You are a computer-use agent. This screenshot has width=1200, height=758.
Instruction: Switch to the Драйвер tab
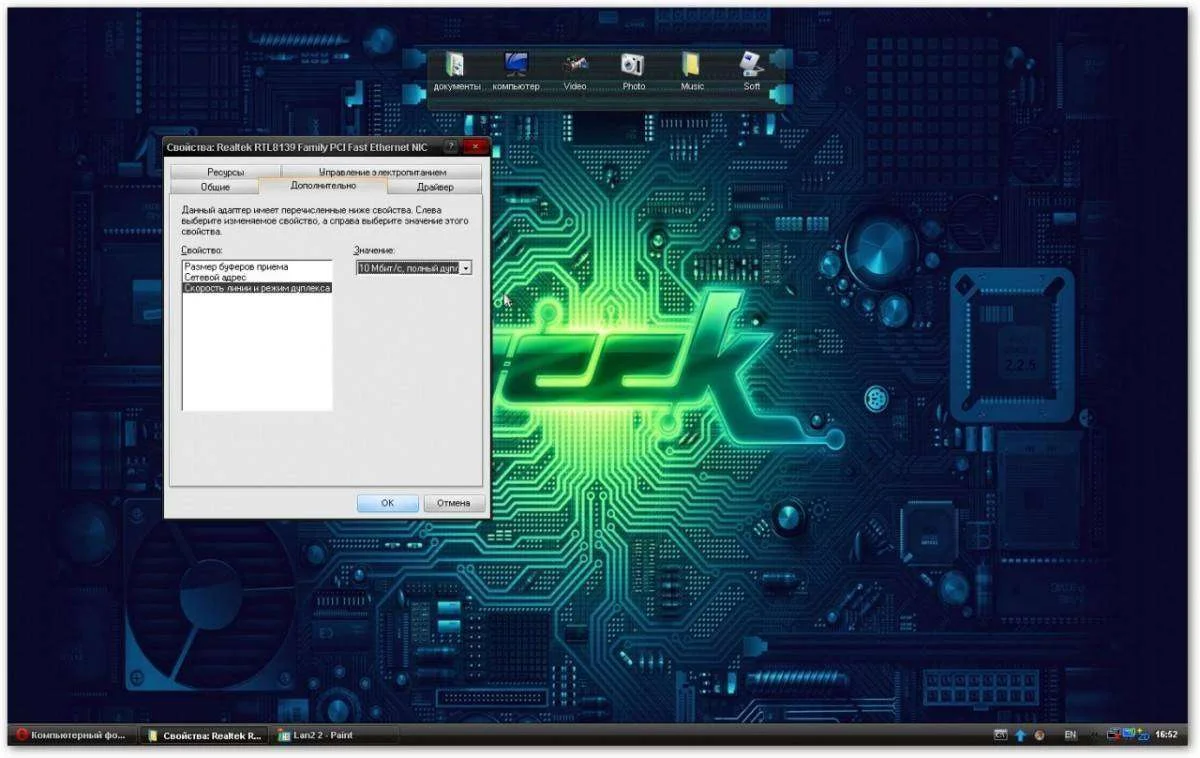pos(435,187)
